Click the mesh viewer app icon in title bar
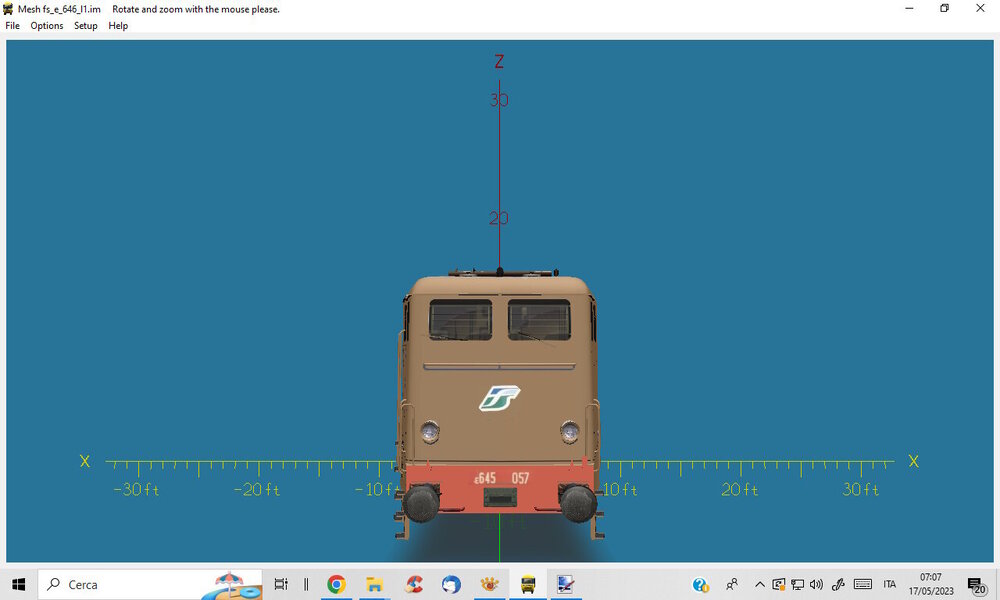1000x600 pixels. (8, 9)
